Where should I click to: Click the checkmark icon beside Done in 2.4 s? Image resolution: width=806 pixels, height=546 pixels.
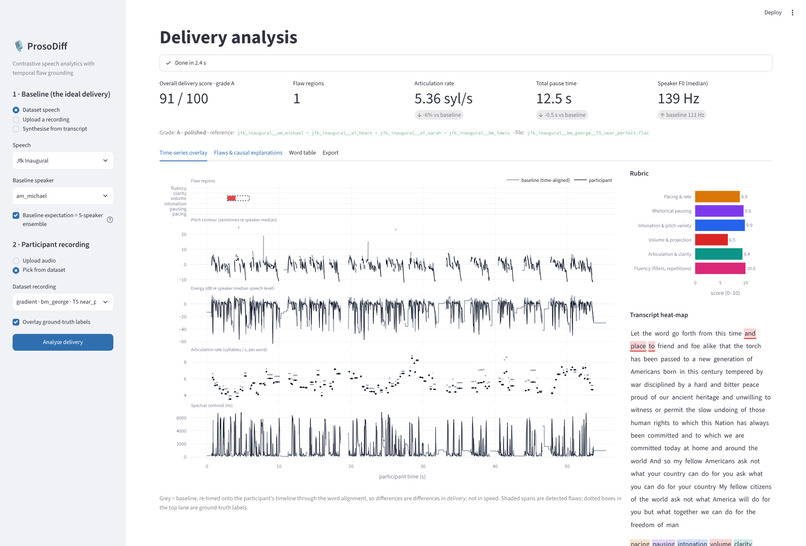tap(168, 63)
